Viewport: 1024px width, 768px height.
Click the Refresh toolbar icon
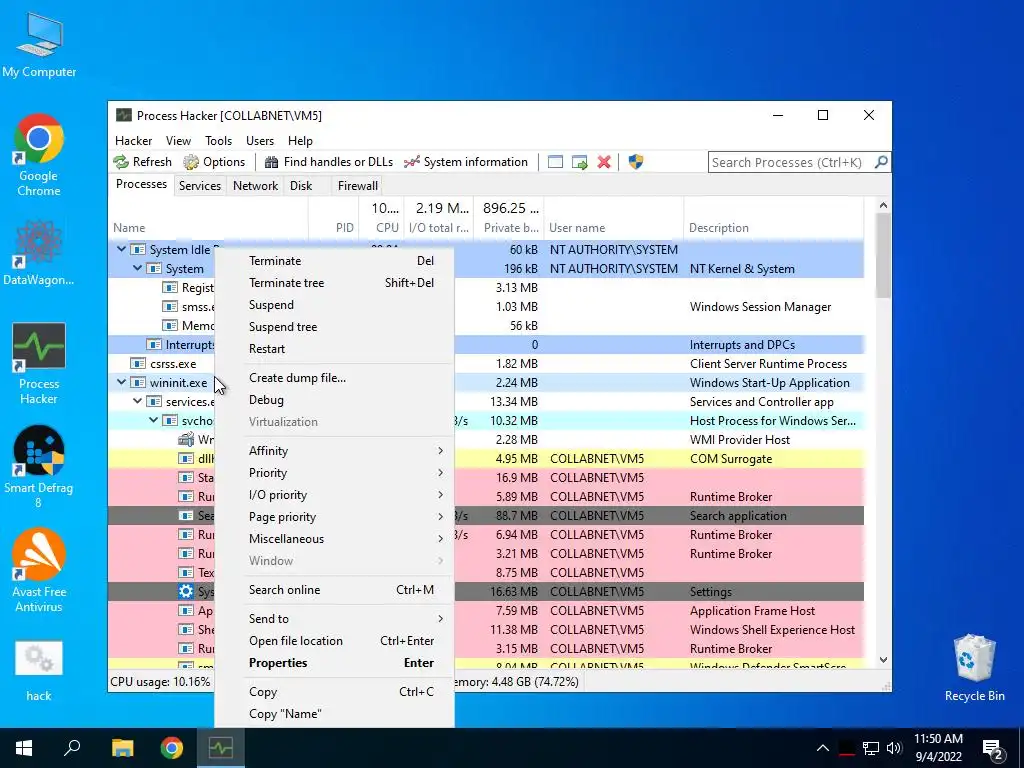(121, 162)
